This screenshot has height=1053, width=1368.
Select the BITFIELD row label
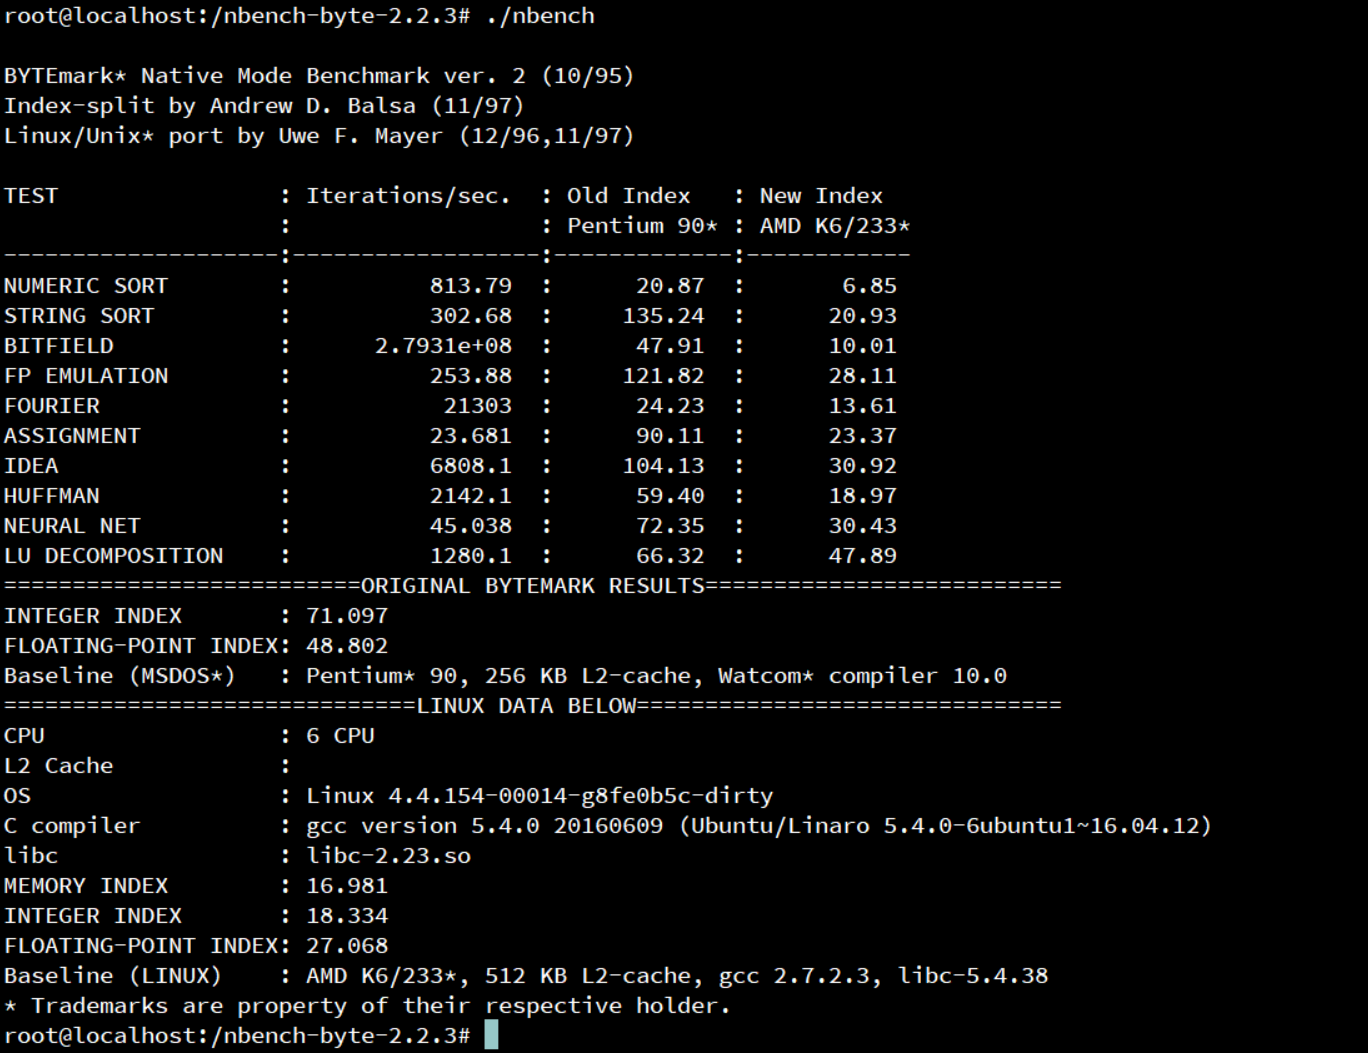59,346
